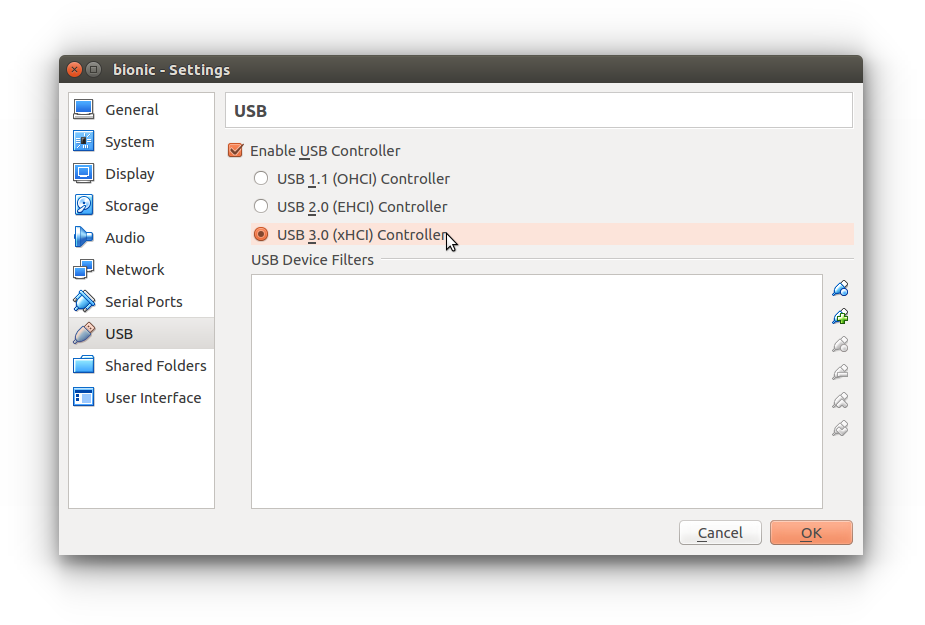Click the edit selected USB filter icon
Screen dimensions: 925x625
tap(840, 345)
